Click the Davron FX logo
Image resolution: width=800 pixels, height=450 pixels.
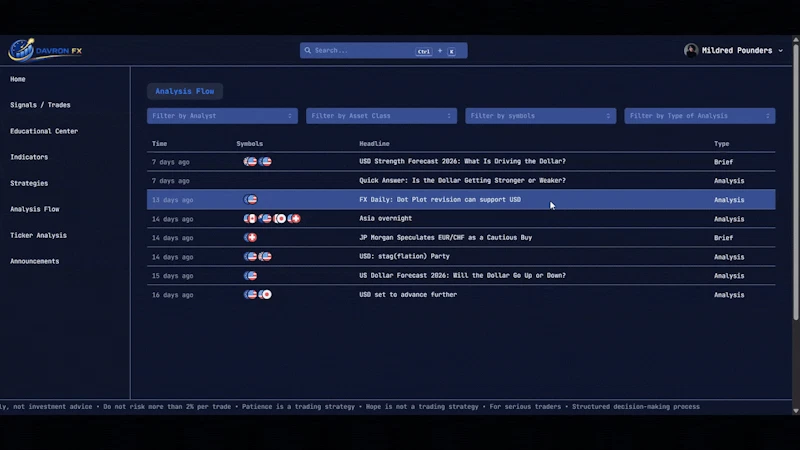tap(45, 50)
